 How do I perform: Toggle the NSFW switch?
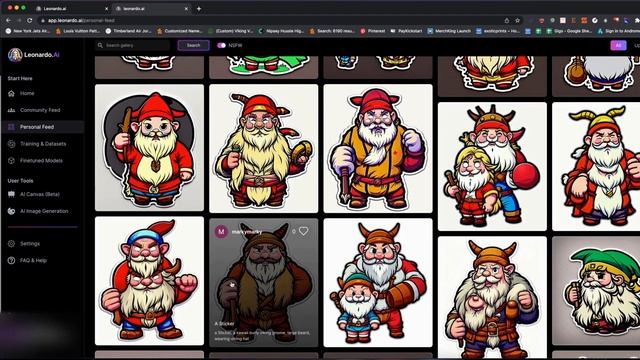click(222, 45)
